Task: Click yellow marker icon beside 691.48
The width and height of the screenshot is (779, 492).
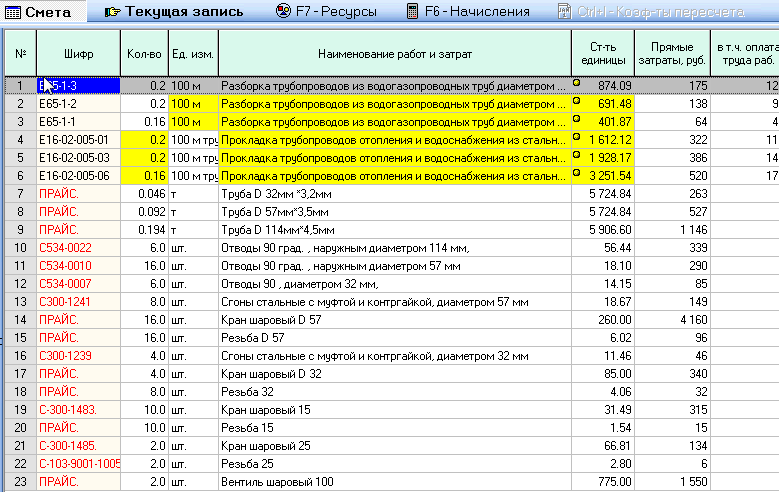Action: click(577, 100)
